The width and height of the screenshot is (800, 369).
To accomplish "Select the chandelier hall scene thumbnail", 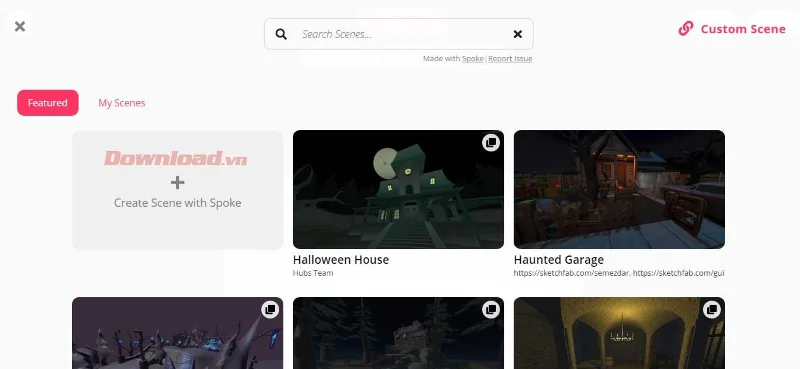I will (619, 333).
